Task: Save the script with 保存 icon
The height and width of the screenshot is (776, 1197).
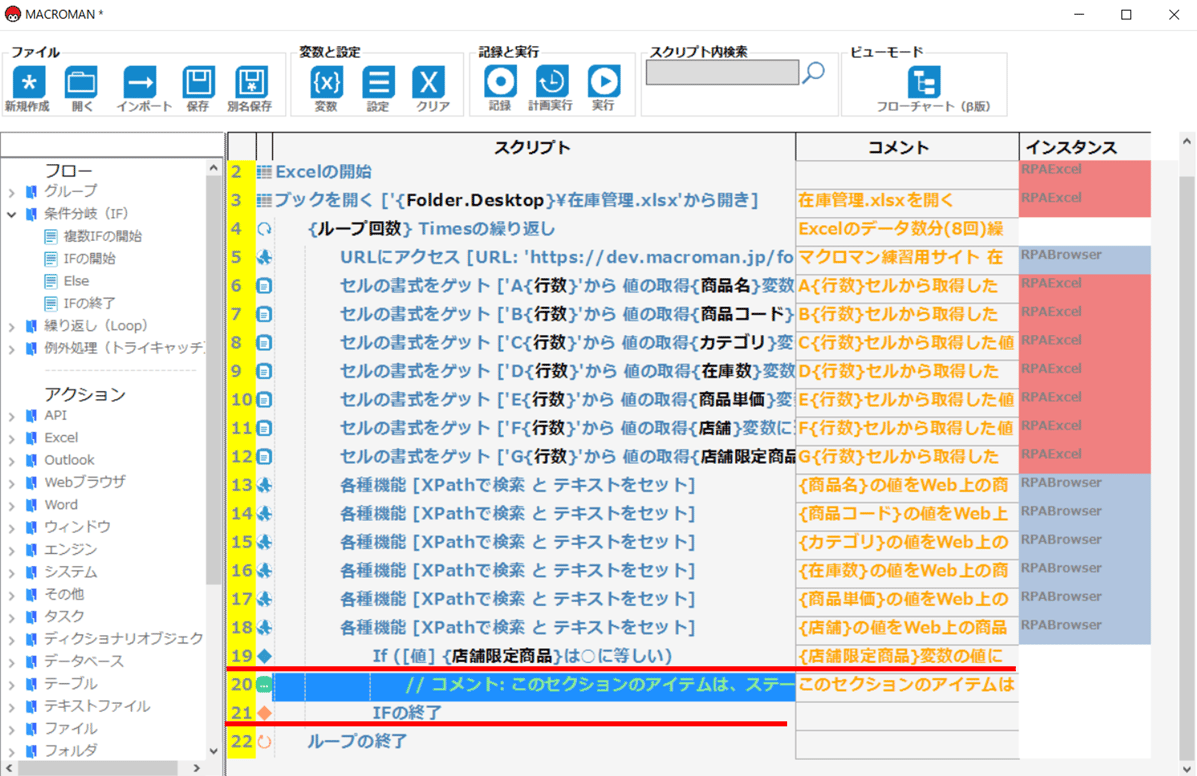Action: tap(198, 82)
